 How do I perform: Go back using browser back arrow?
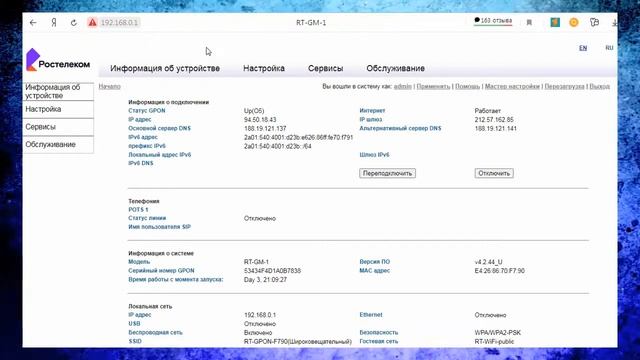coord(33,22)
